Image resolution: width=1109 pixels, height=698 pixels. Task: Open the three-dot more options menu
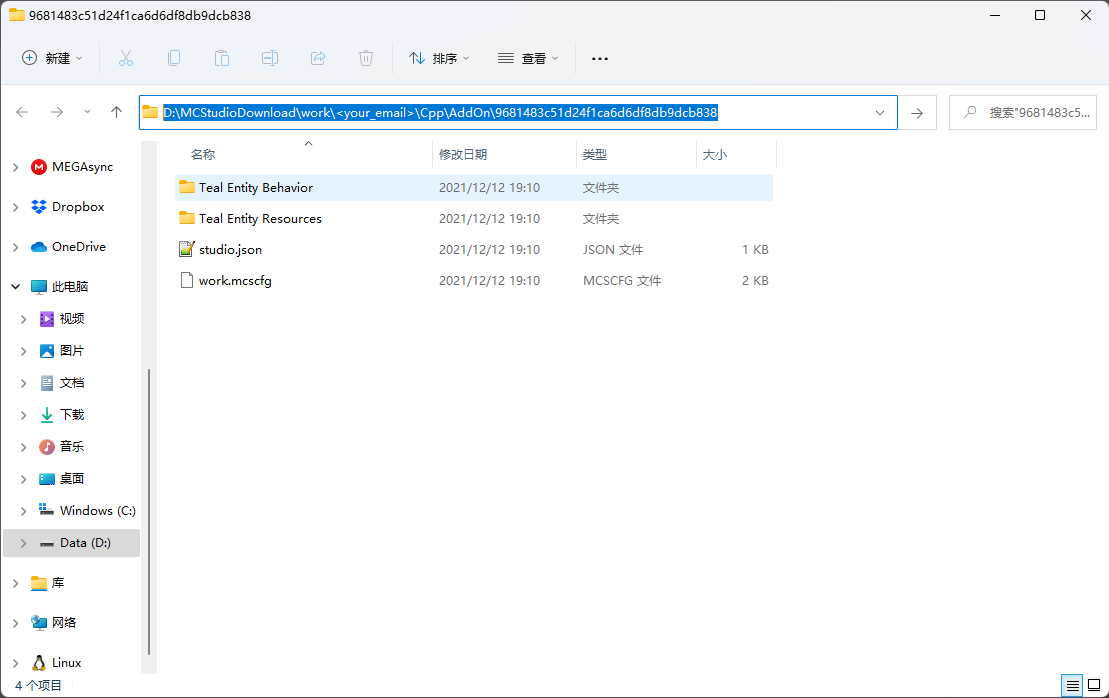pyautogui.click(x=600, y=59)
